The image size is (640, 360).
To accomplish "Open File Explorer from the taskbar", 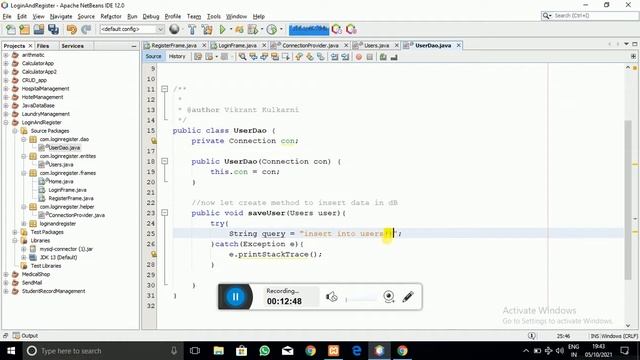I will click(219, 351).
